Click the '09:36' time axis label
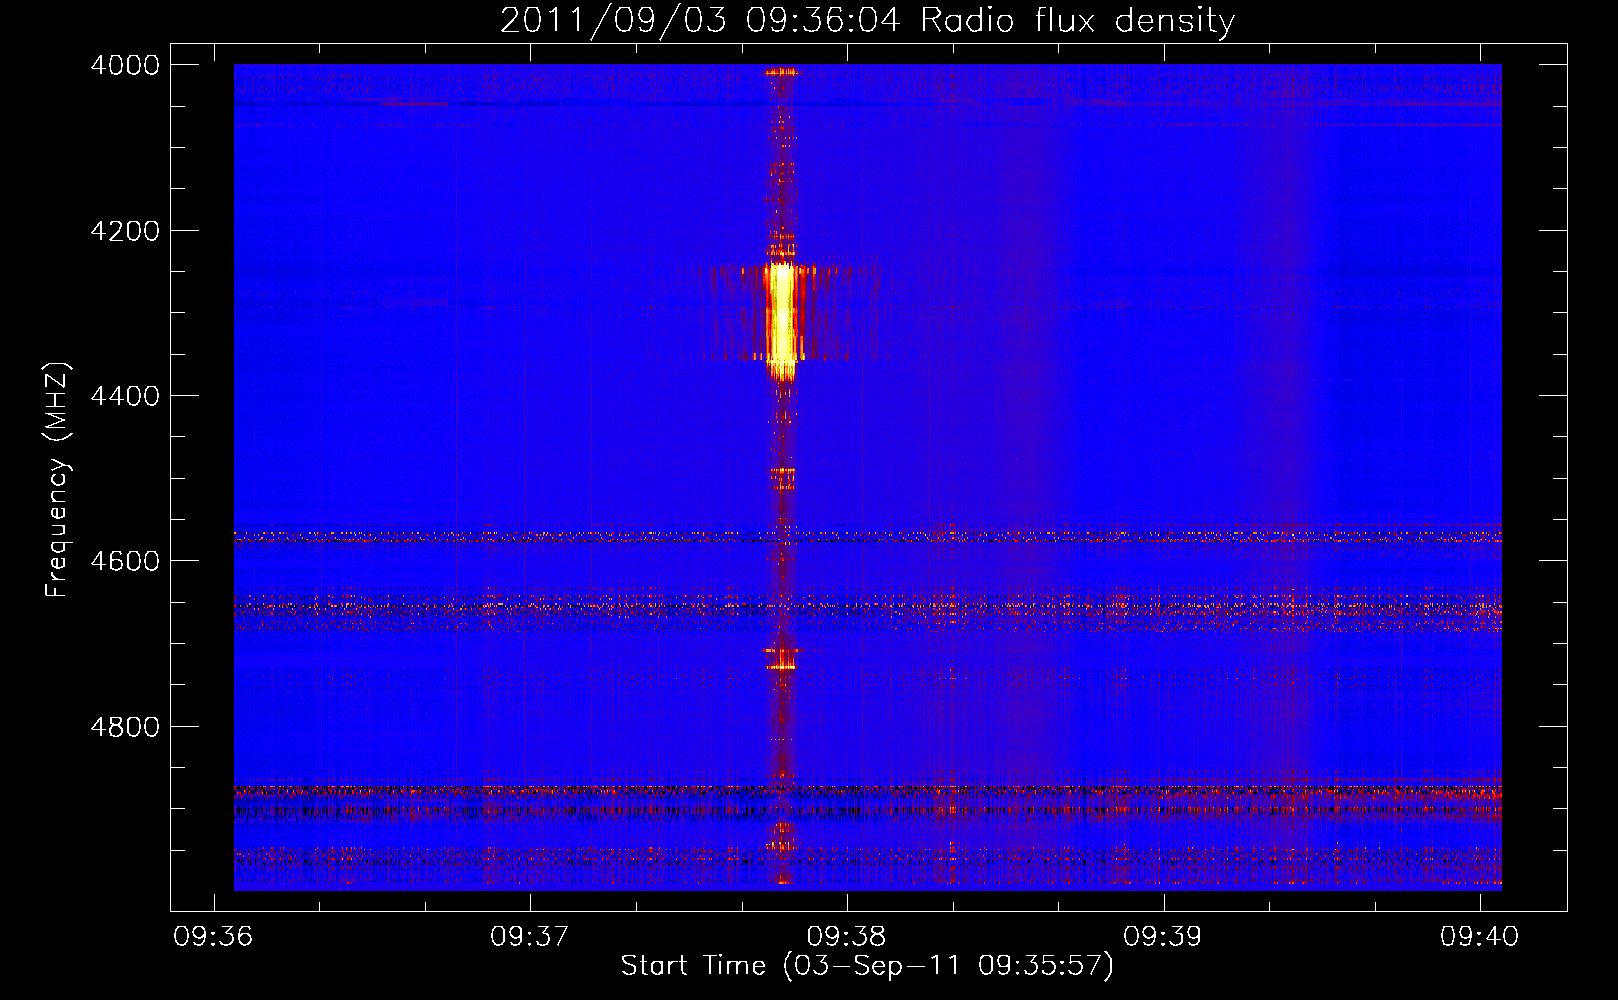This screenshot has height=1000, width=1618. tap(213, 937)
